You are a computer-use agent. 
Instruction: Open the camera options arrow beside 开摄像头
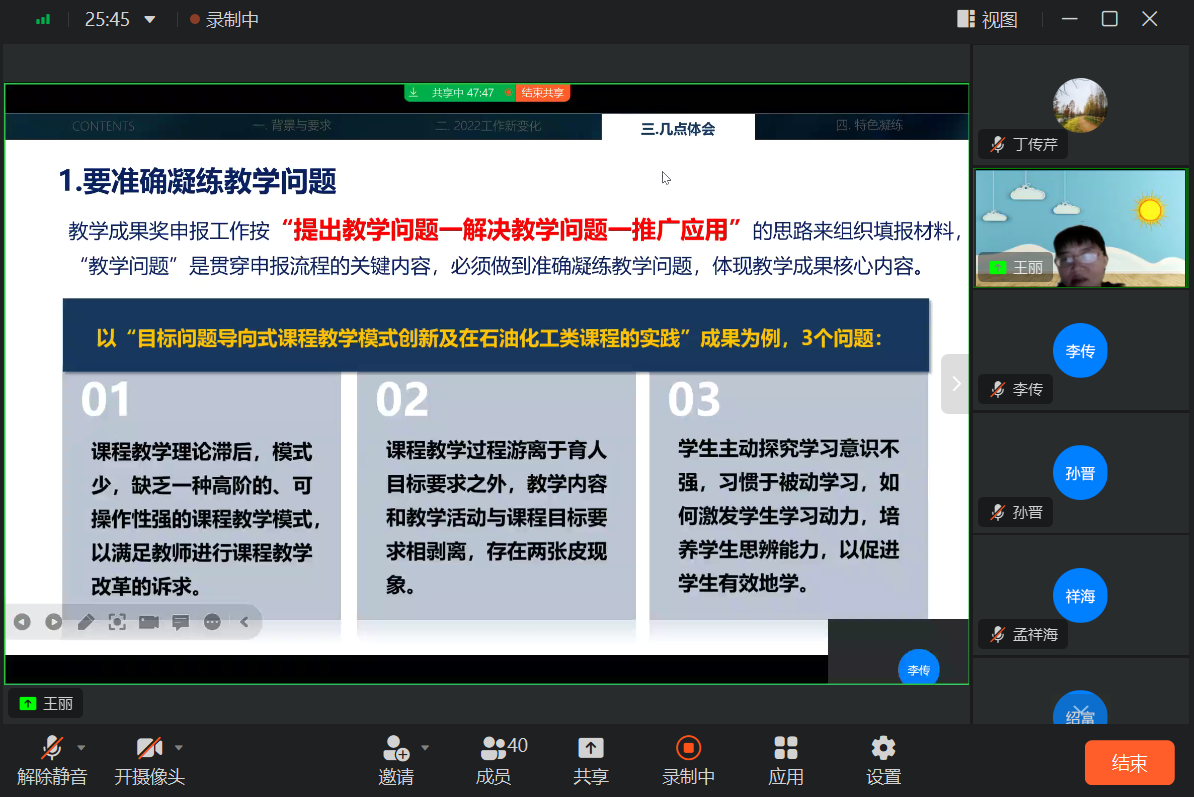coord(179,747)
